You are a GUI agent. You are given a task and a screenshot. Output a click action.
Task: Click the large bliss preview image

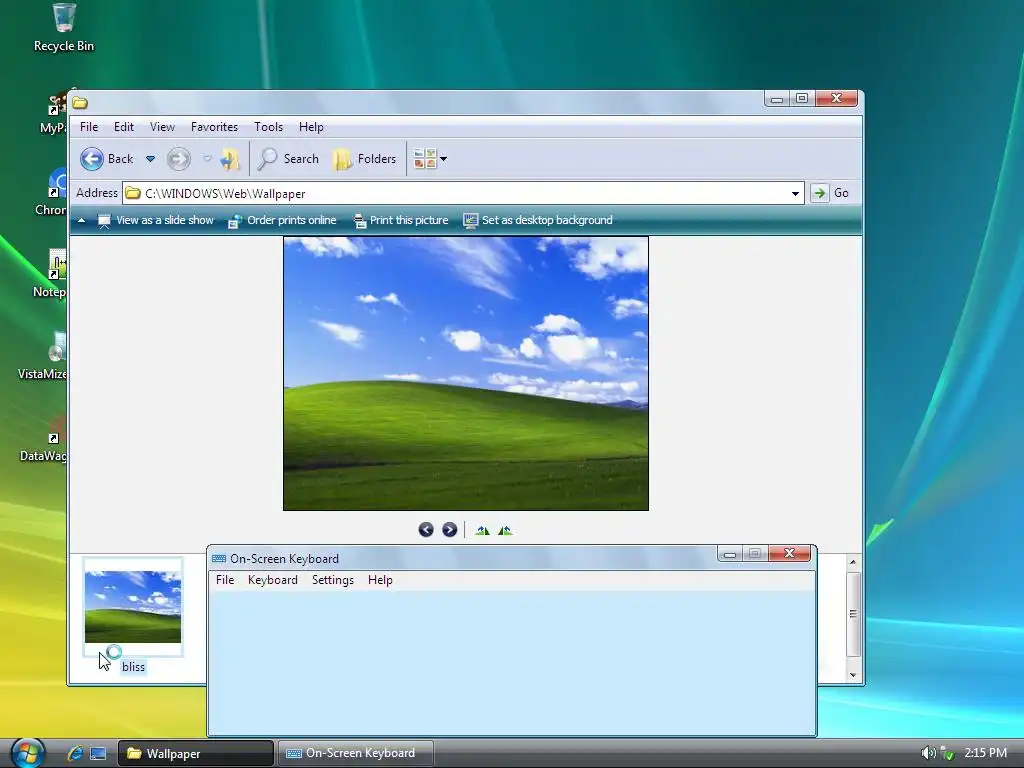tap(466, 374)
